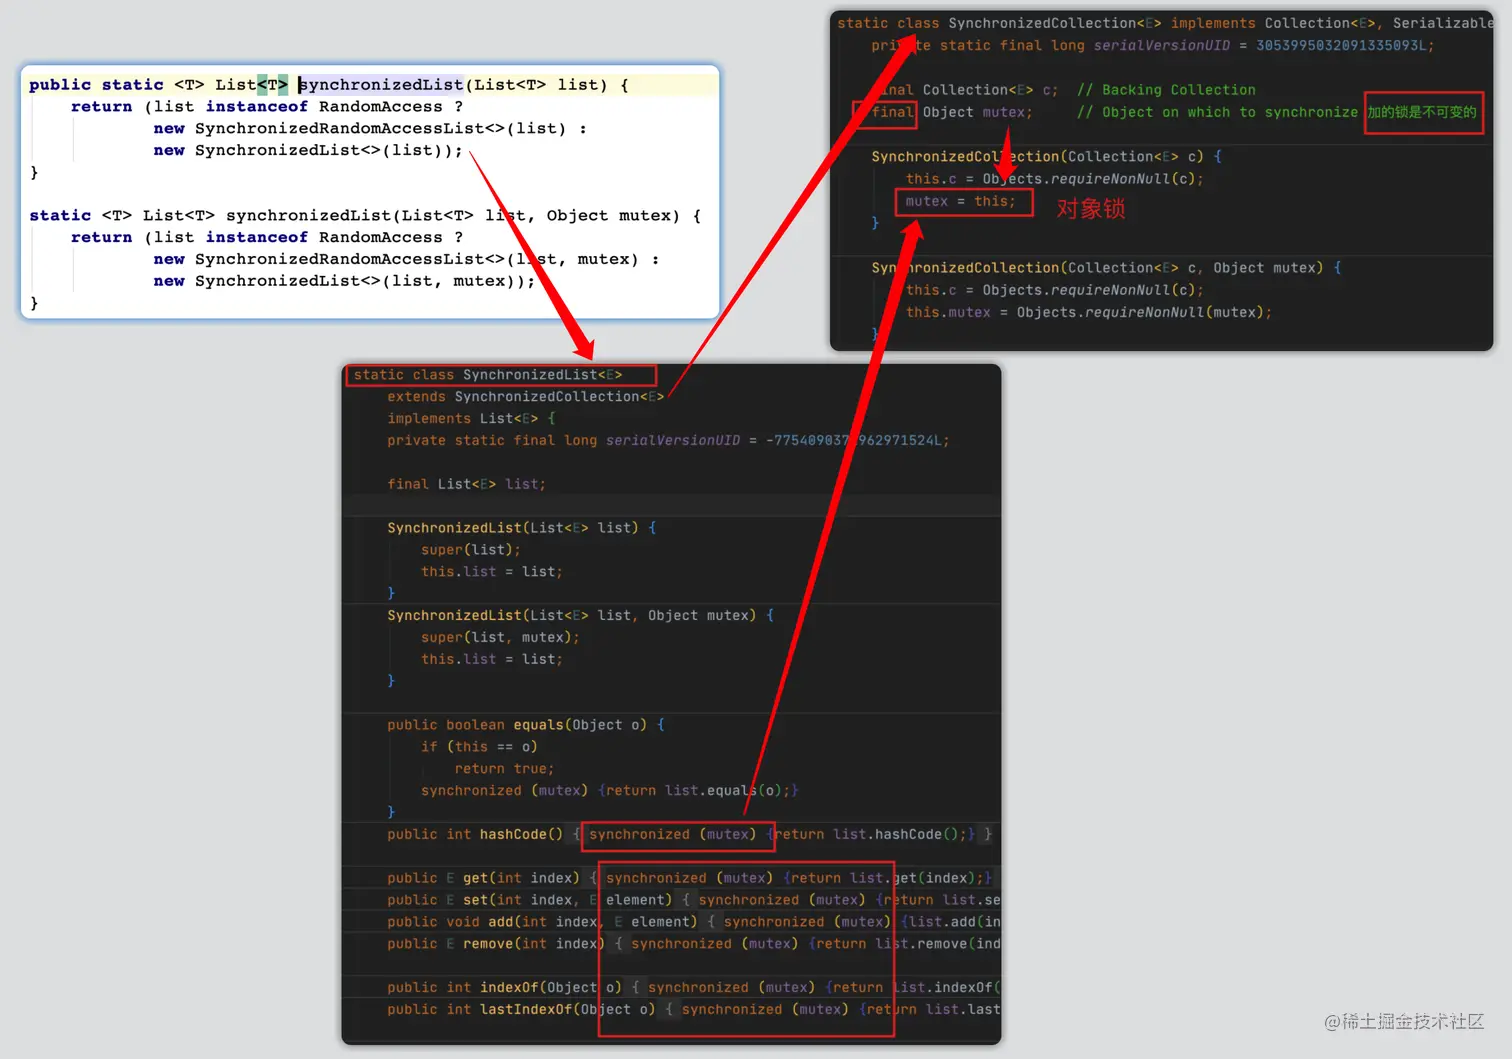Click the 'synchronizedList(List<T> list, Object mutex)' signature line
Screen dimensions: 1512x1059
tap(365, 215)
